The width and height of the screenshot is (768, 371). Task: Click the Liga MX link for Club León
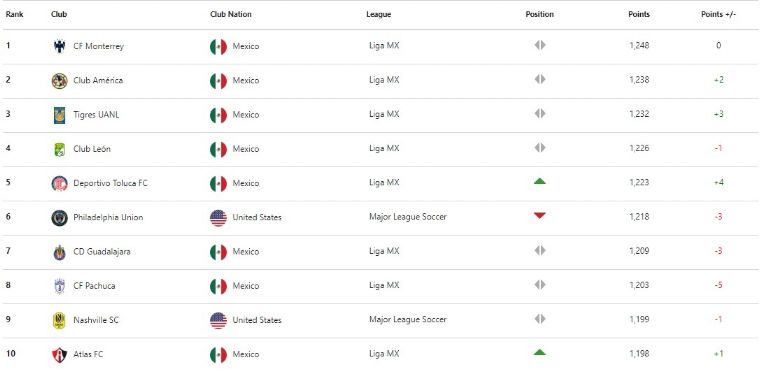384,148
